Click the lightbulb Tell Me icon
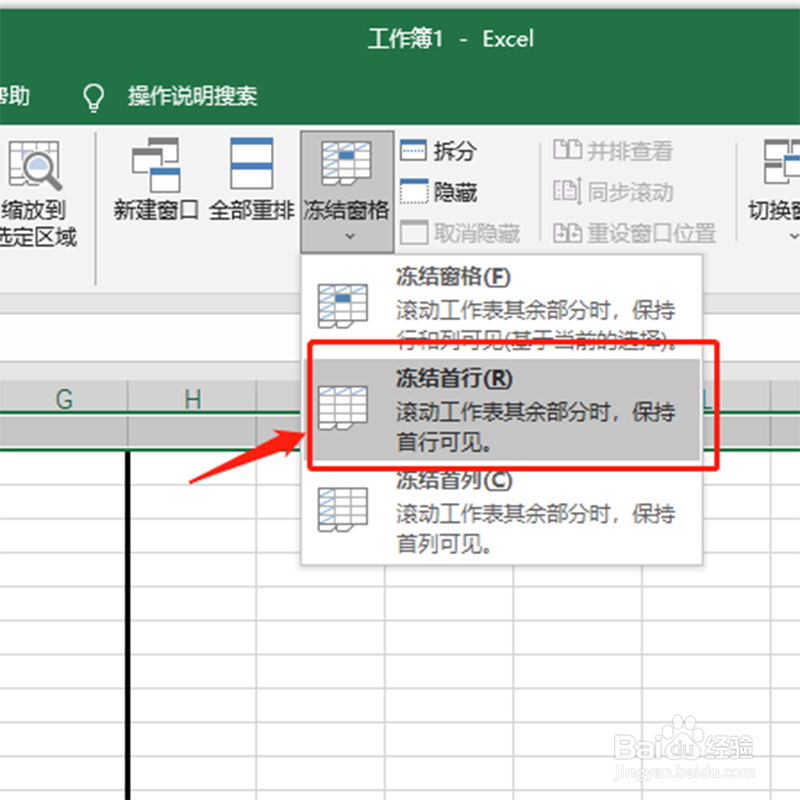This screenshot has width=800, height=800. tap(93, 97)
